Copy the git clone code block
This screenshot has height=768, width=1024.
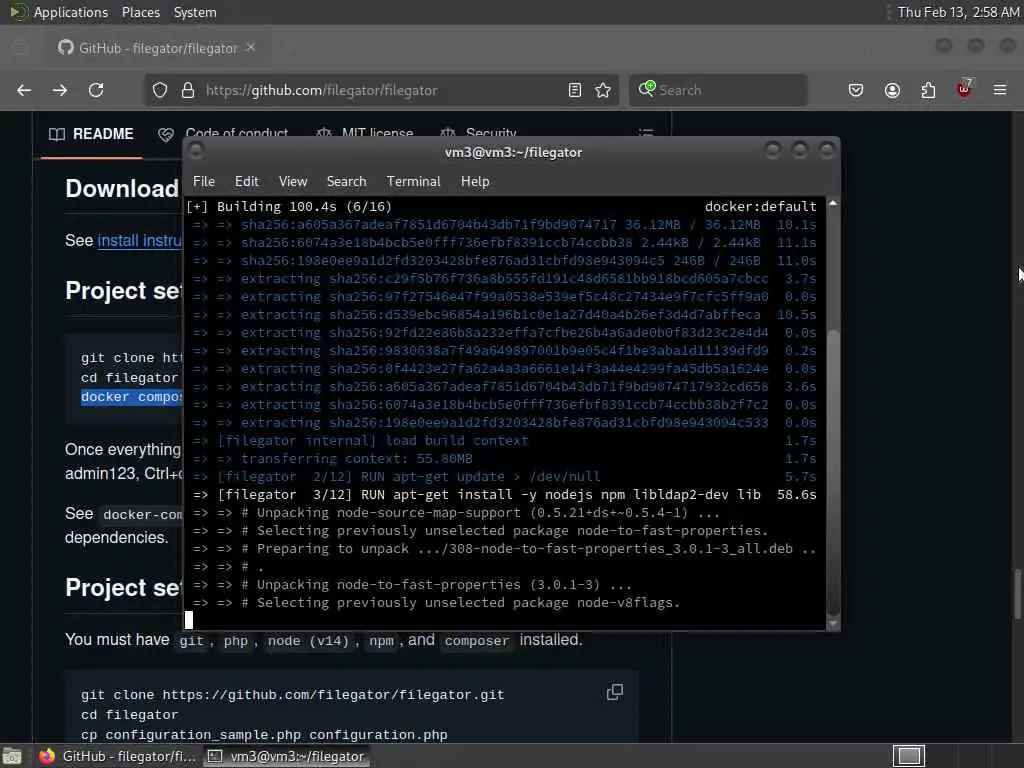(x=615, y=692)
